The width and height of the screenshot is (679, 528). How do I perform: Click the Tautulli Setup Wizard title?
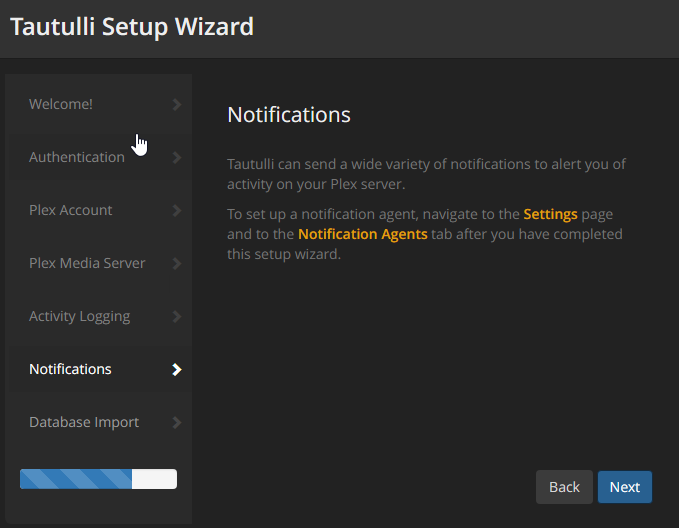(x=132, y=27)
